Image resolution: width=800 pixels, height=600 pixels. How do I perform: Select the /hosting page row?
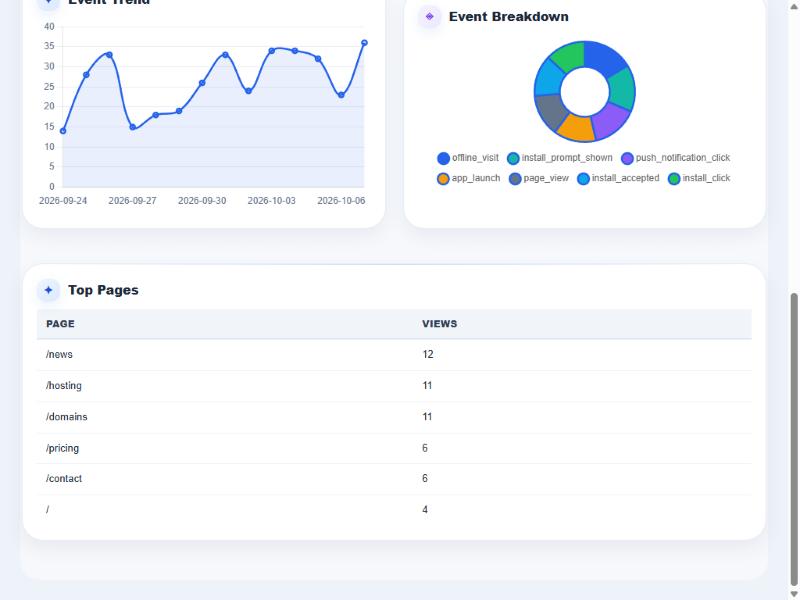pos(394,386)
